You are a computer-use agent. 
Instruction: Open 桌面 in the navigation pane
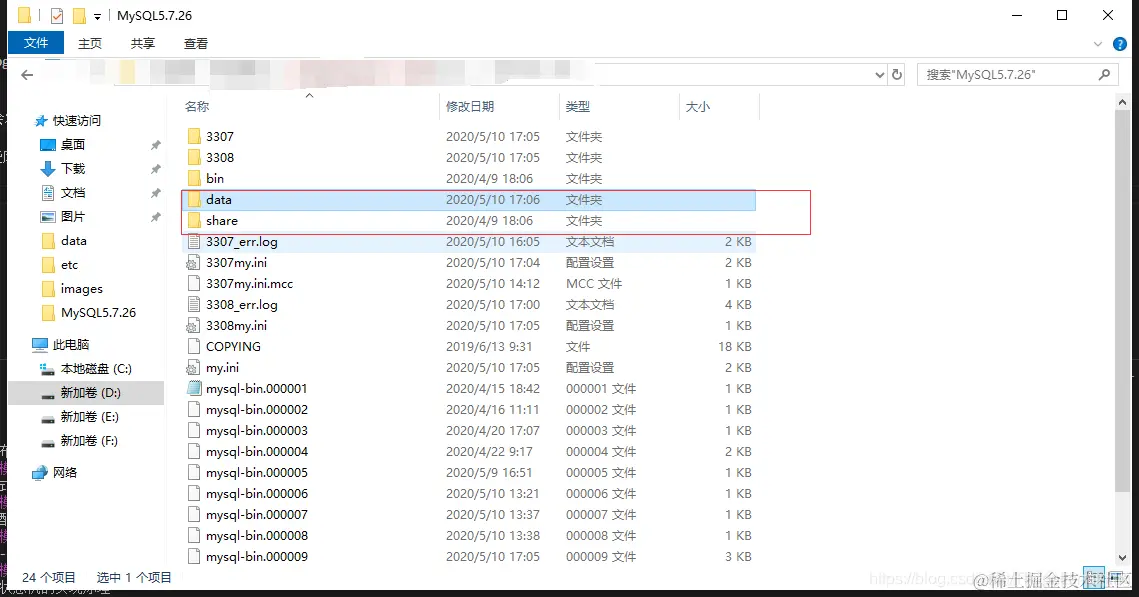[73, 145]
